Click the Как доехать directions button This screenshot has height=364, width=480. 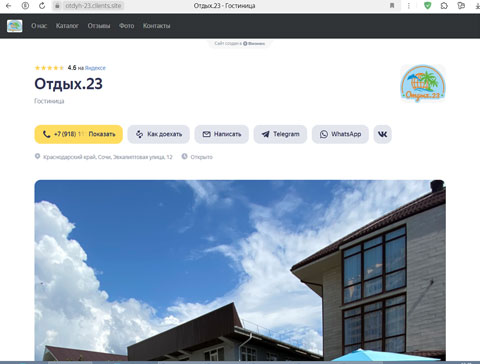coord(159,134)
